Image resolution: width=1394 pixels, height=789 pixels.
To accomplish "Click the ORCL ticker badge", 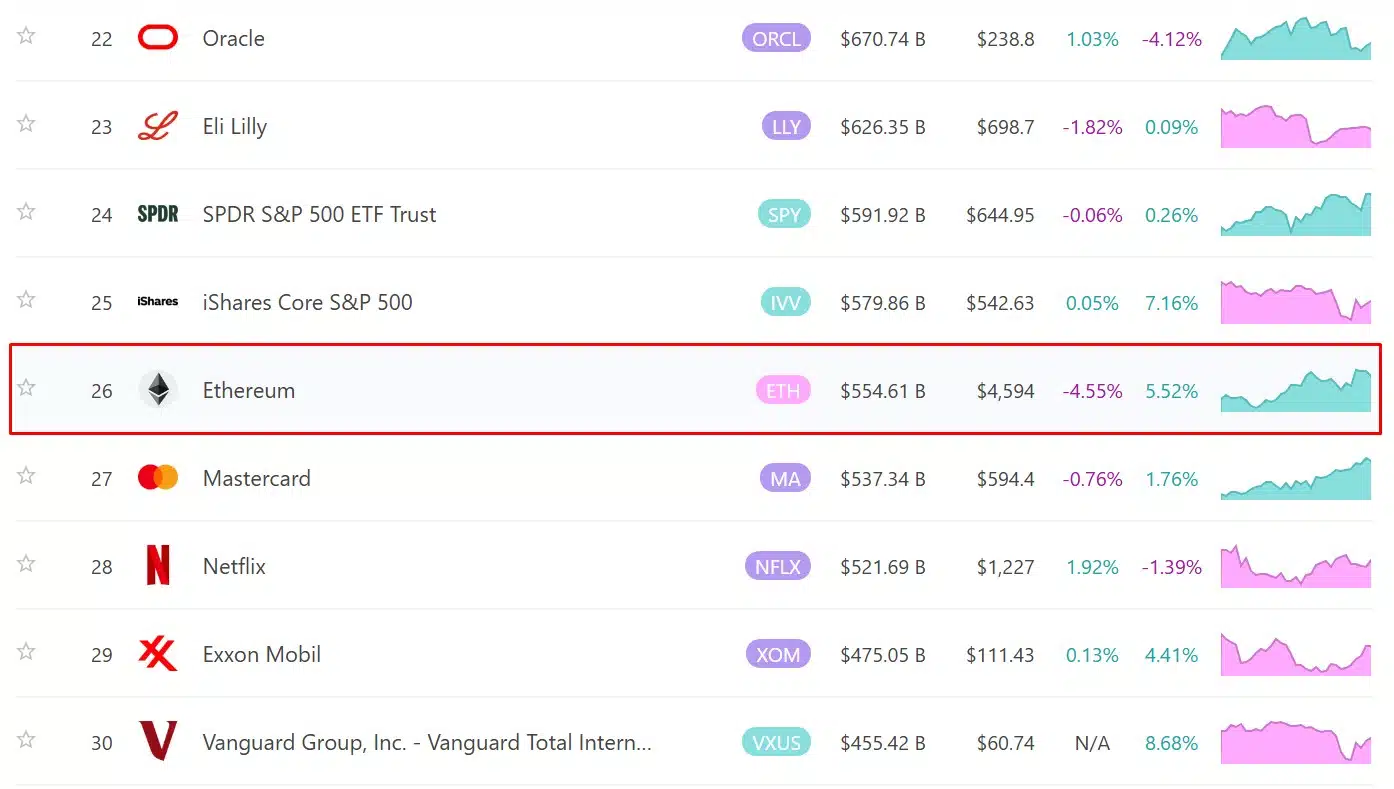I will tap(776, 39).
